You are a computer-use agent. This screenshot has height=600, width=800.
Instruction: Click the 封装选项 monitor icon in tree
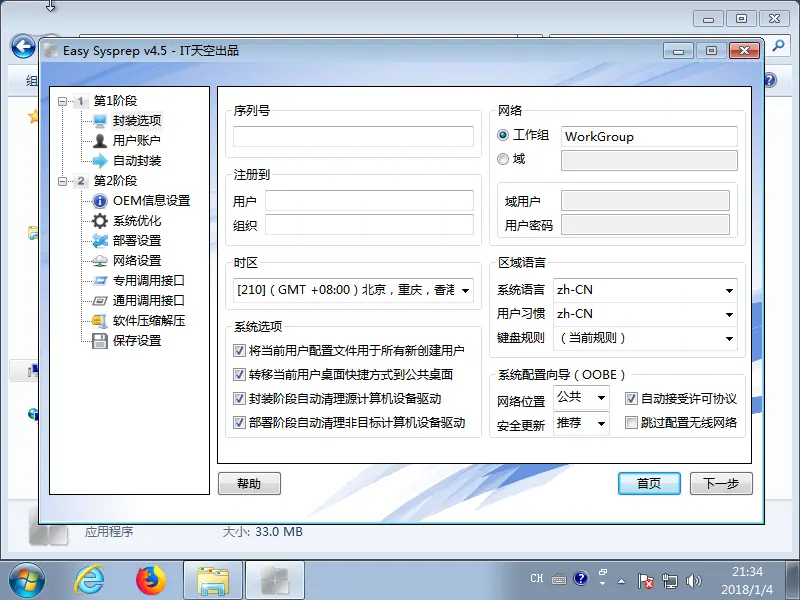[x=100, y=120]
